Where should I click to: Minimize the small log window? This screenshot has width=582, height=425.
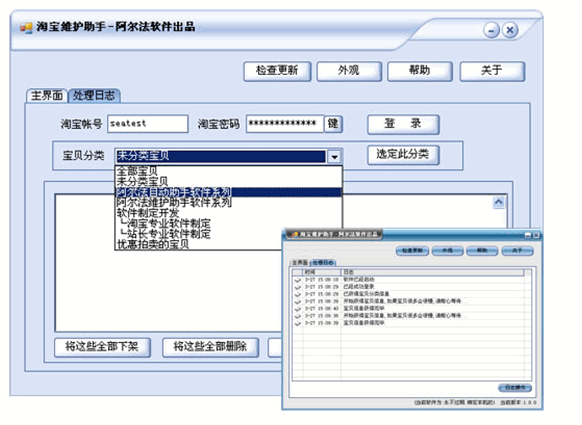pyautogui.click(x=528, y=235)
